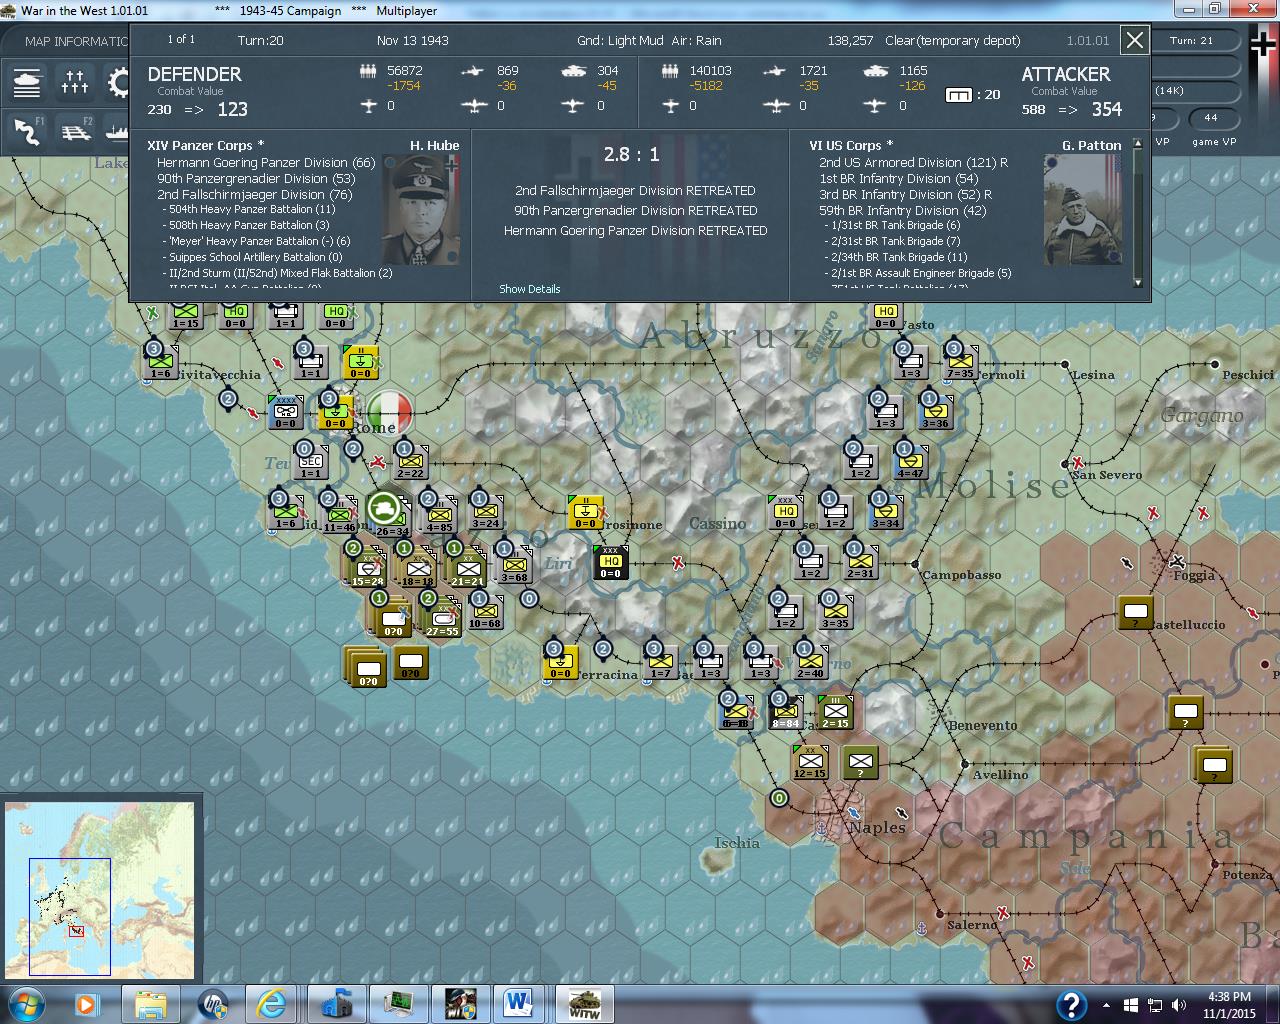This screenshot has width=1280, height=1024.
Task: Open Microsoft Word from the taskbar
Action: [518, 1003]
